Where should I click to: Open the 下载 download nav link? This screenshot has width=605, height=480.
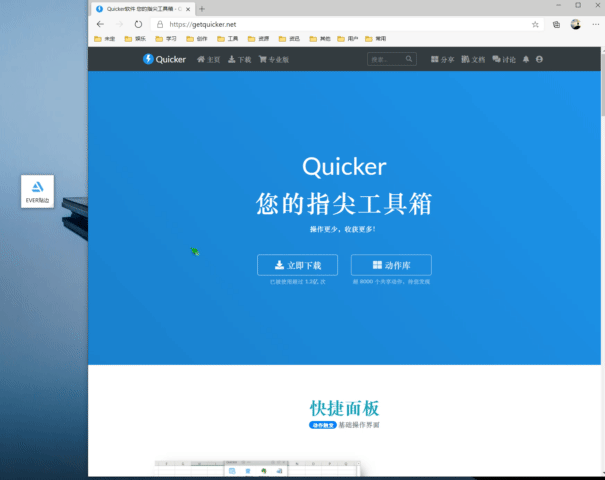(240, 59)
